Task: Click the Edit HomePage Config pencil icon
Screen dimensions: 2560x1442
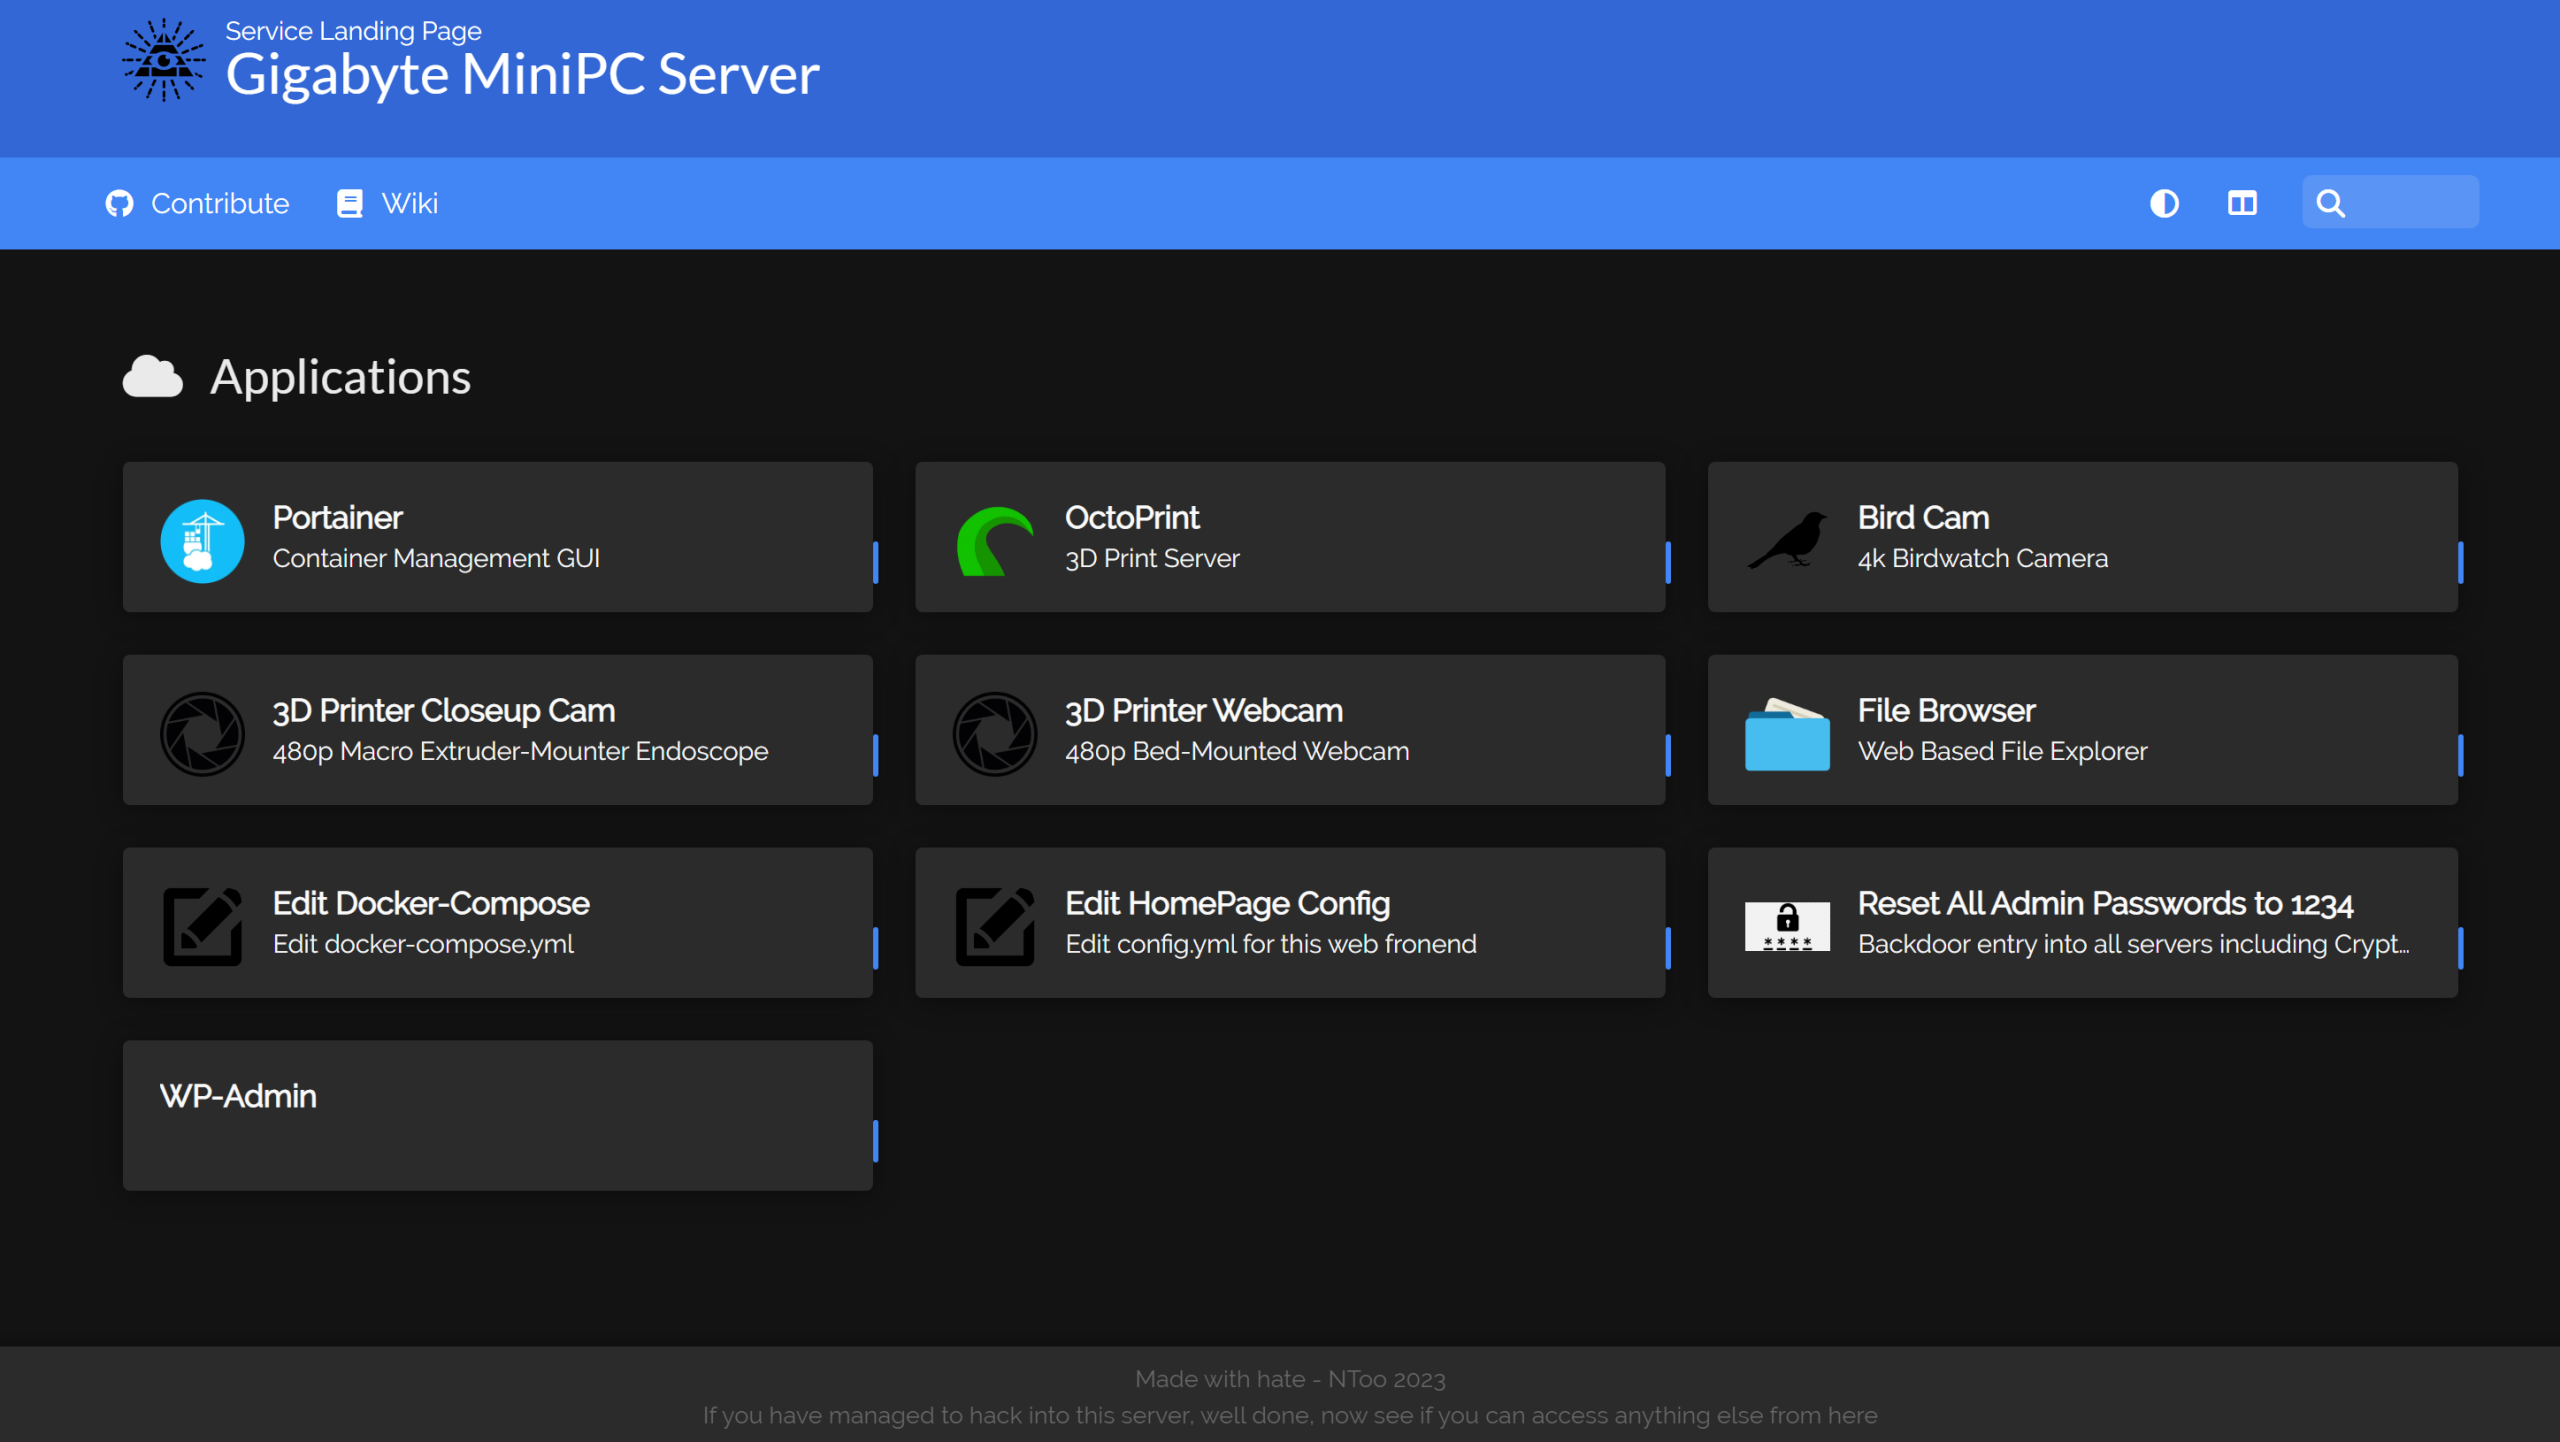Action: coord(994,926)
